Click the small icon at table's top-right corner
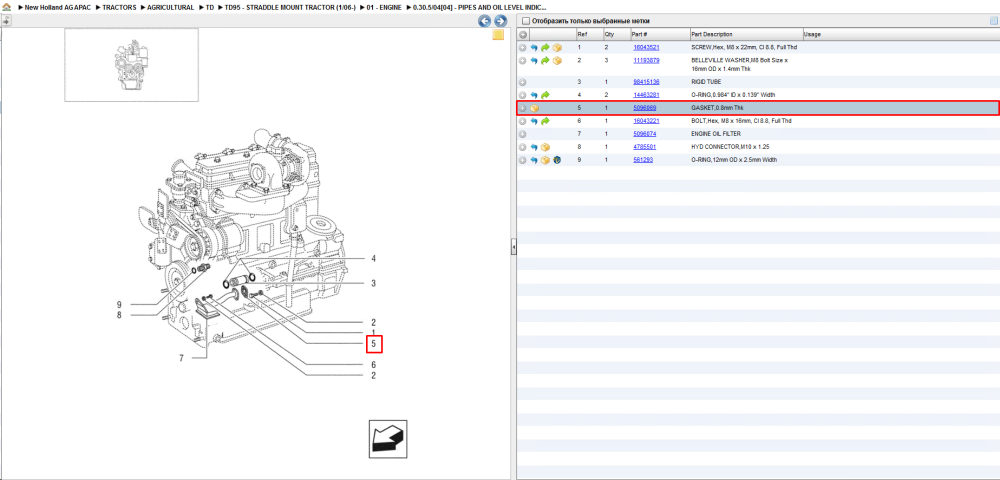Viewport: 1000px width, 480px height. (993, 21)
